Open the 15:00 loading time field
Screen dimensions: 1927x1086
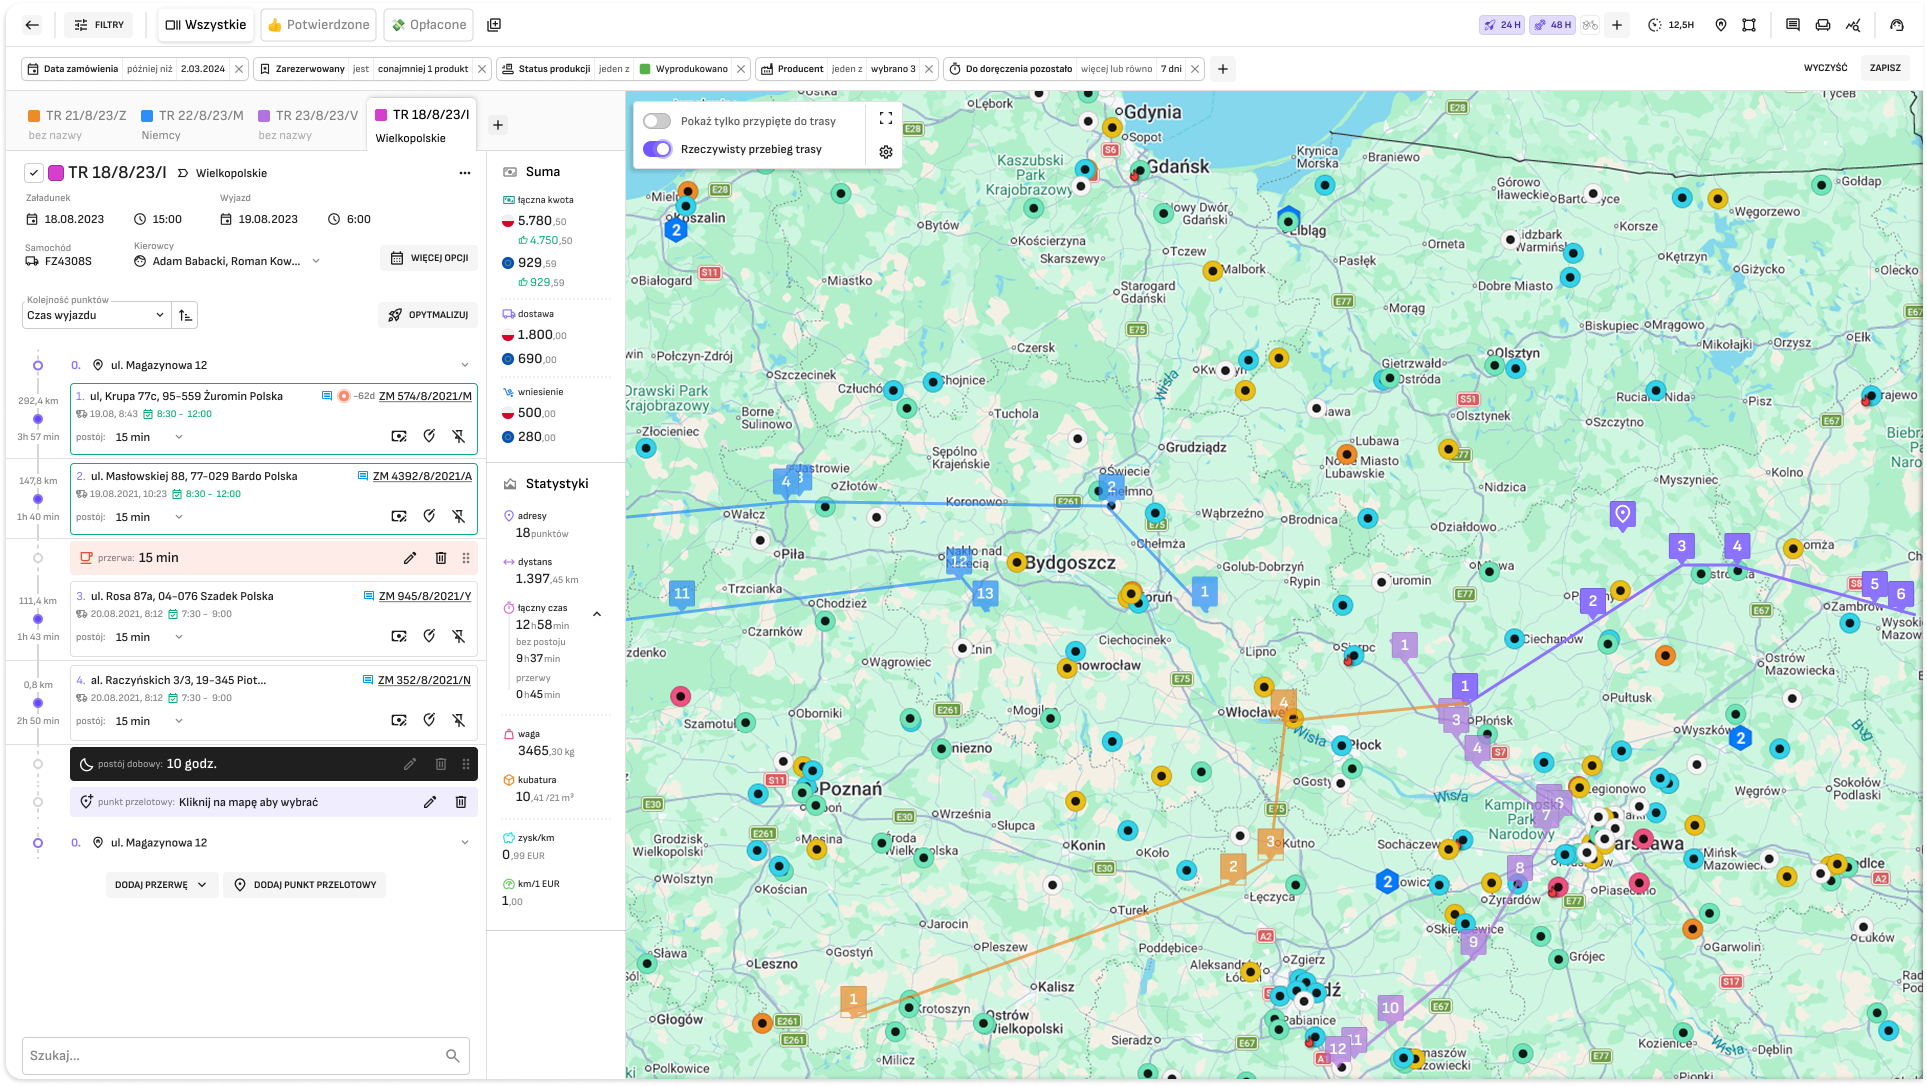(x=158, y=219)
